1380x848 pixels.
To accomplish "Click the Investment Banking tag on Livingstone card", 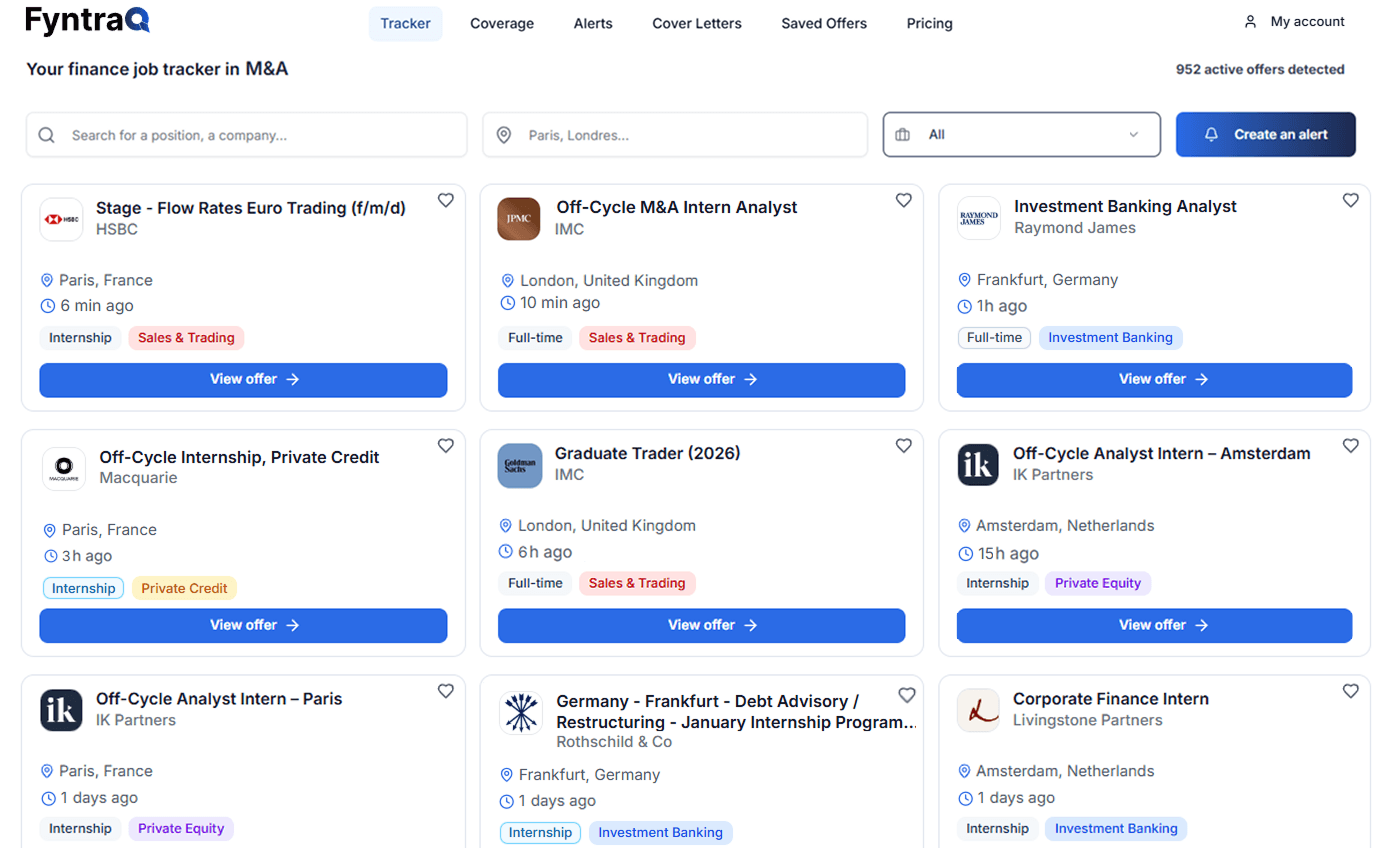I will pyautogui.click(x=1116, y=828).
